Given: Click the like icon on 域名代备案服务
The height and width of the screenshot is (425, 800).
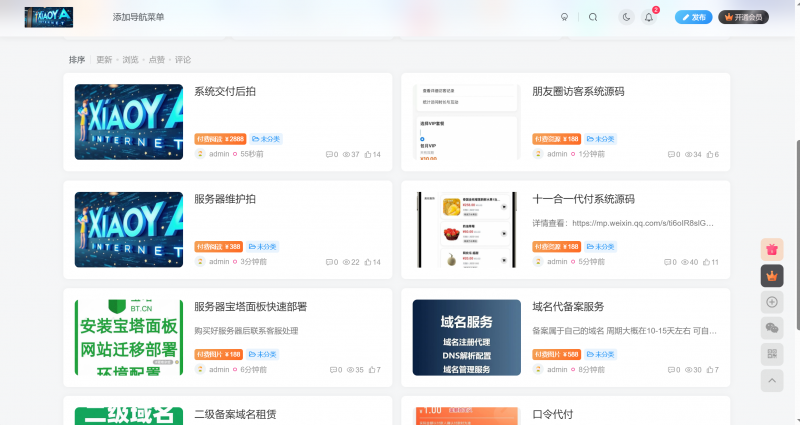Looking at the screenshot, I should click(x=710, y=369).
